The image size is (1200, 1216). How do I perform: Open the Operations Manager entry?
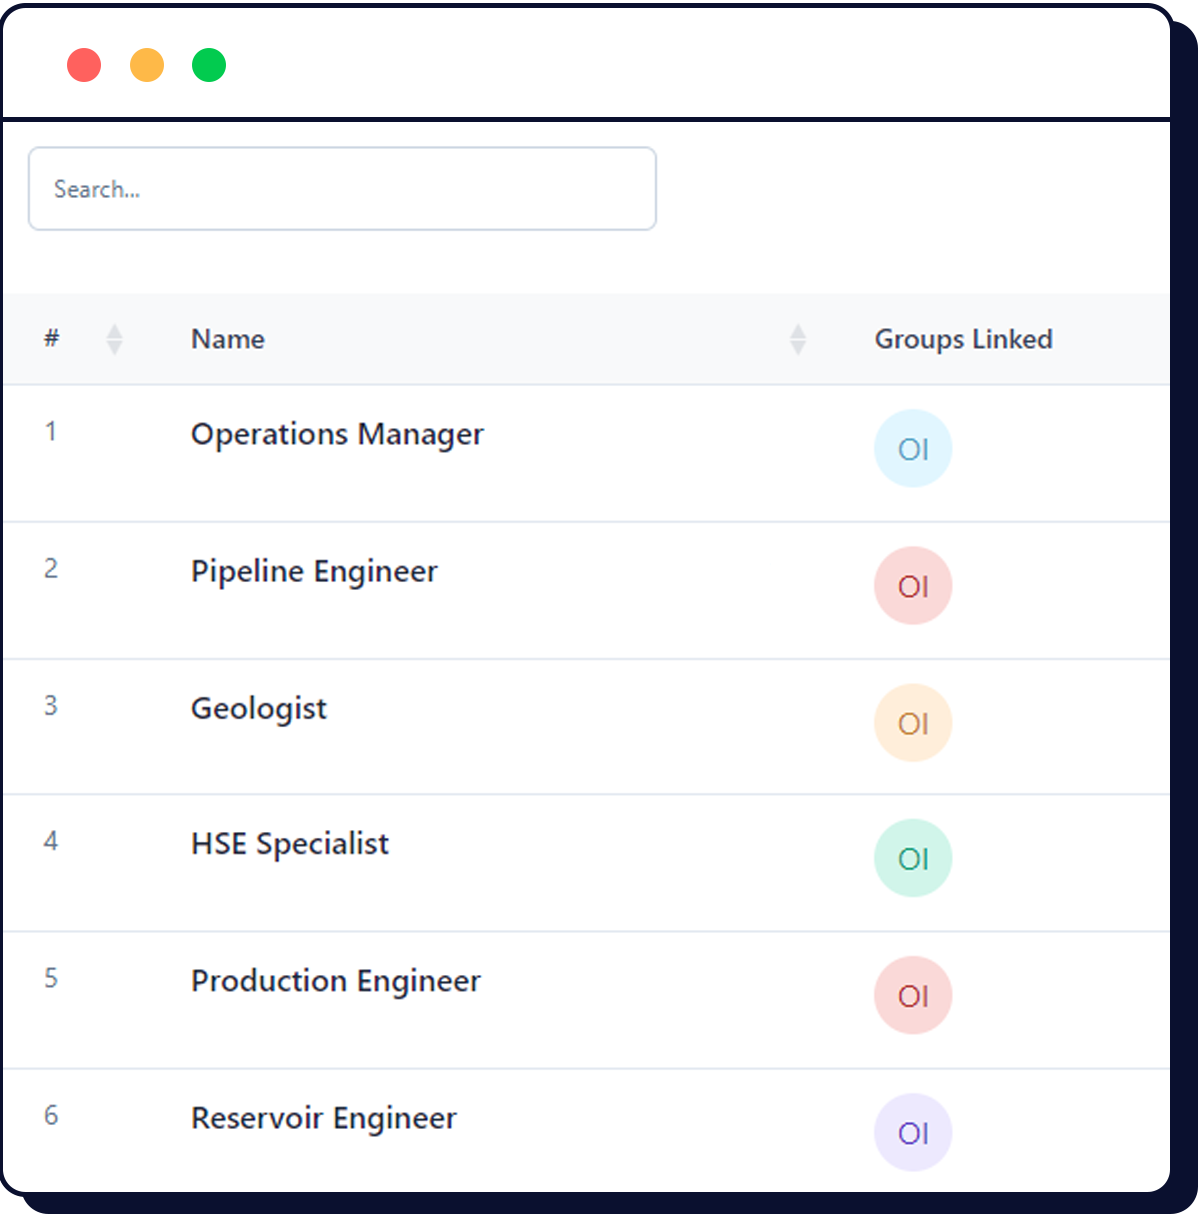click(337, 434)
